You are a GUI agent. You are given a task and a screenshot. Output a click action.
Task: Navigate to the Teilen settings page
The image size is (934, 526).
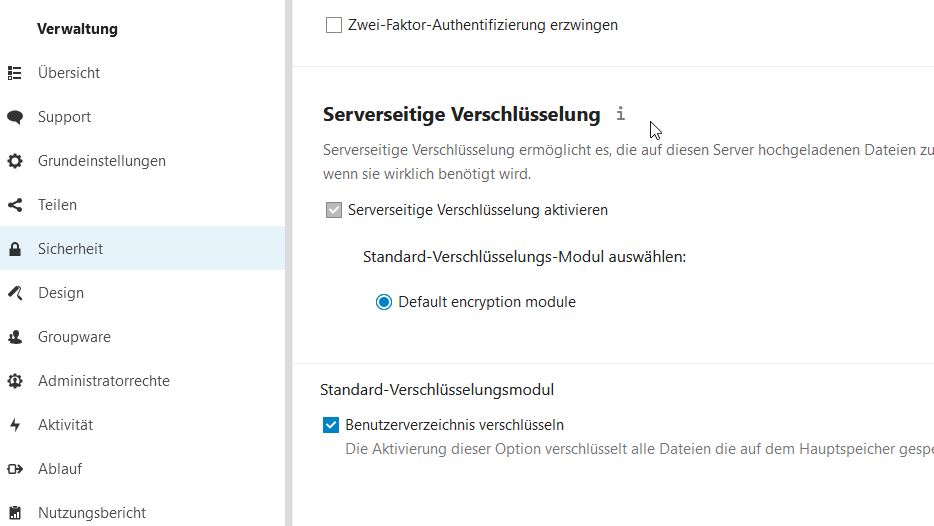[57, 205]
